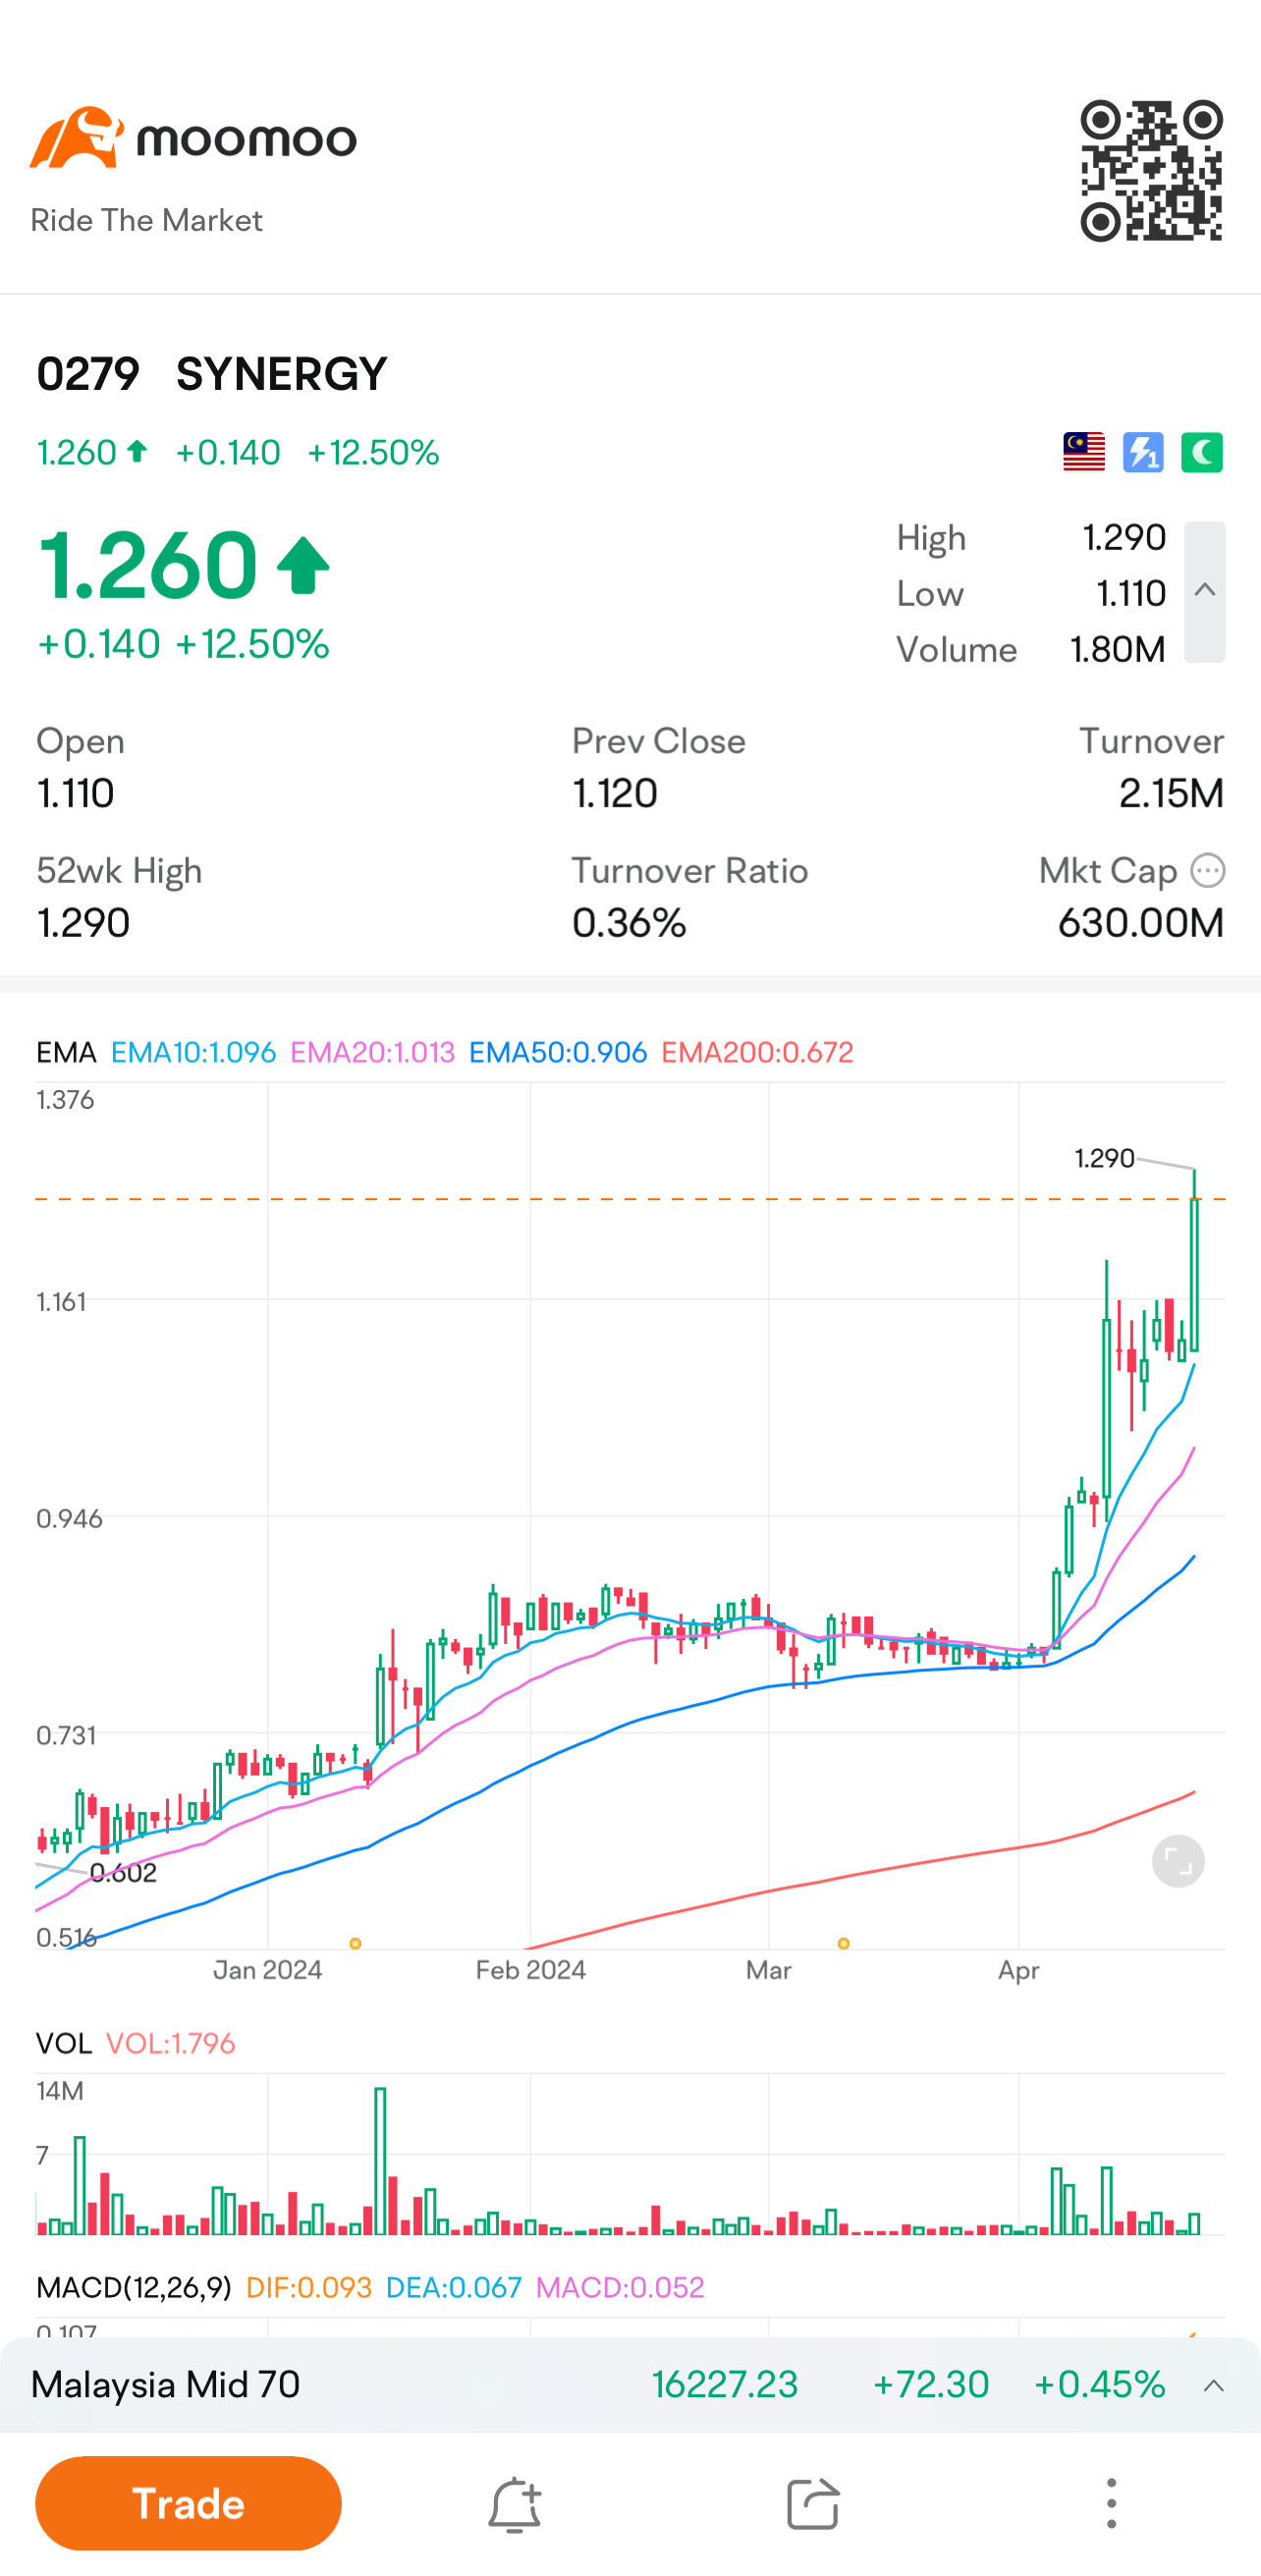Screen dimensions: 1261x2576
Task: Tap the EMA20:1.013 indicator label
Action: (372, 1052)
